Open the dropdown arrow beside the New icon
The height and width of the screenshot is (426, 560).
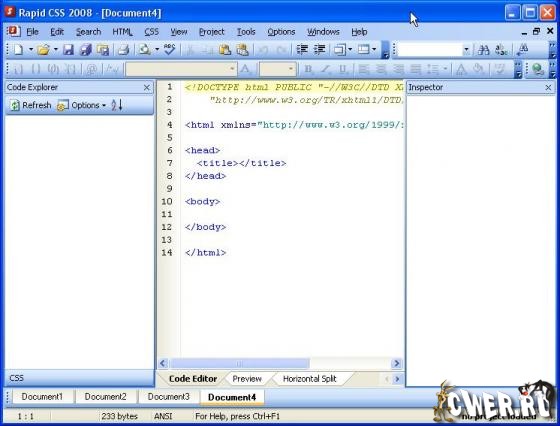point(31,50)
